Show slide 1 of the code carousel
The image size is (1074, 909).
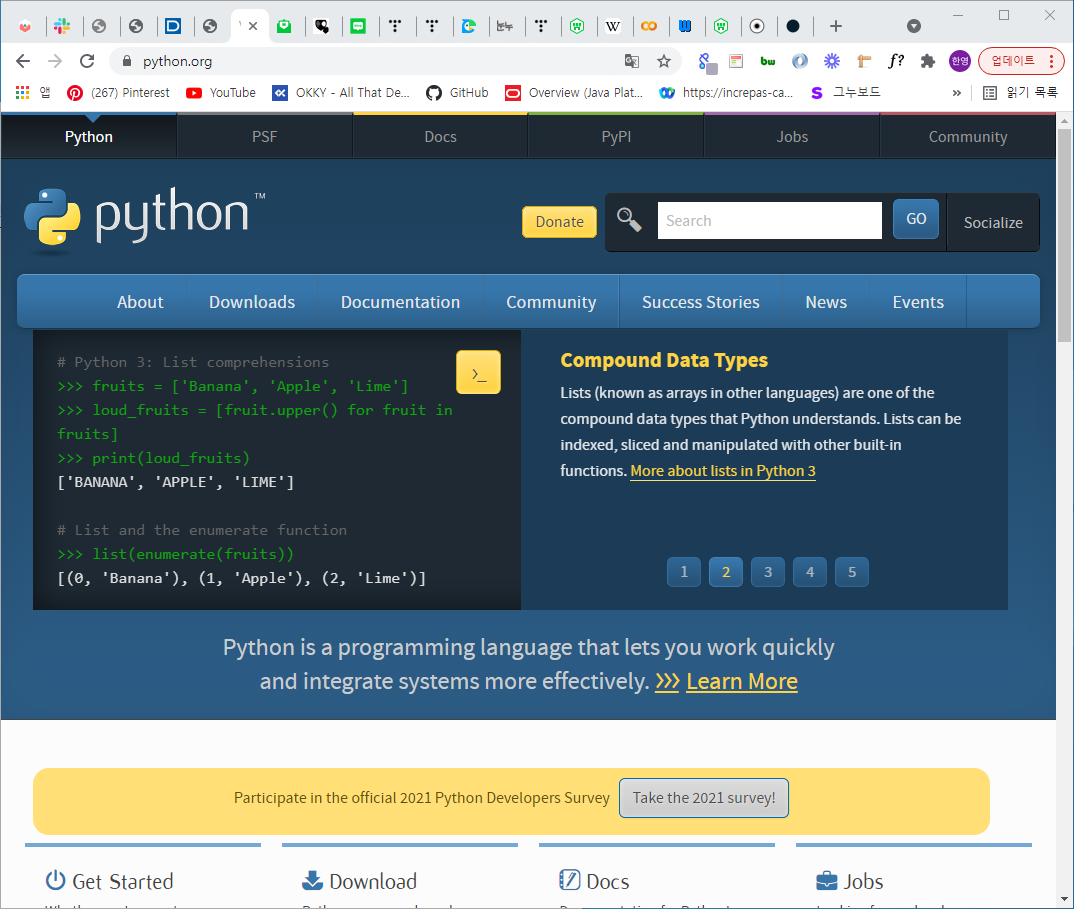coord(684,572)
